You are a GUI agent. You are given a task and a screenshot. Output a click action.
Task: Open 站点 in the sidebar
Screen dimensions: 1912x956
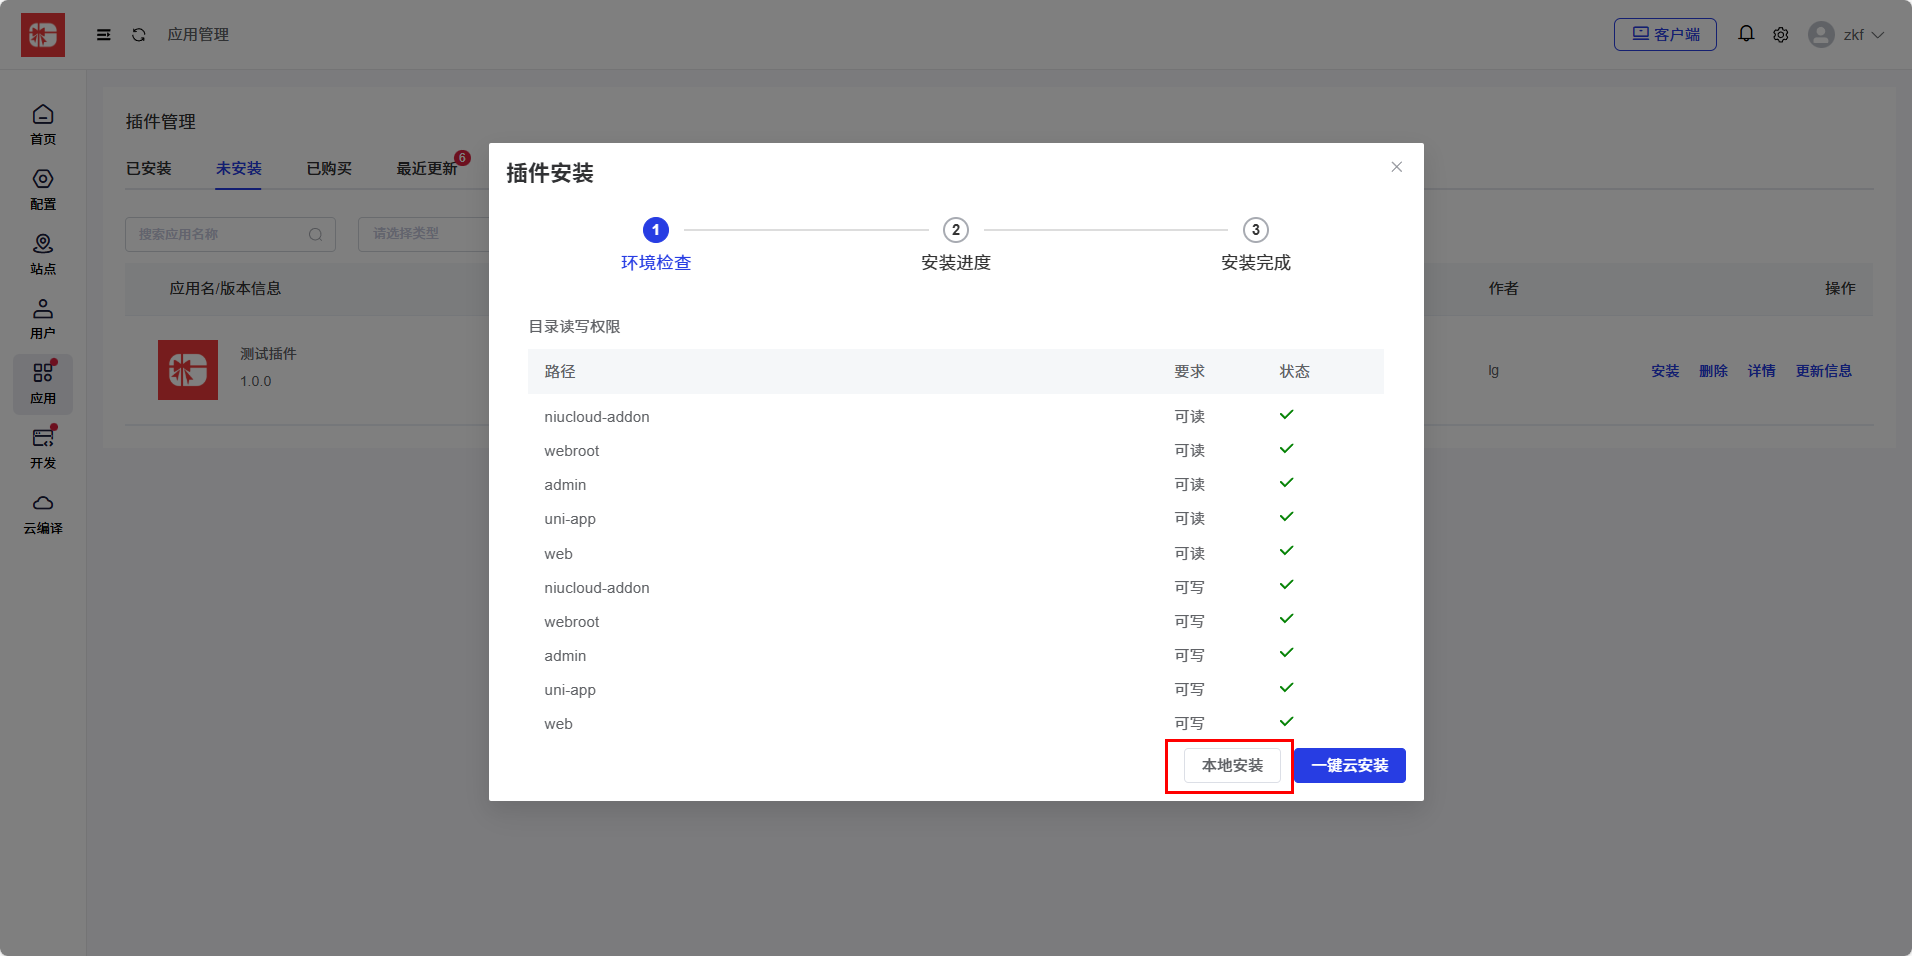tap(43, 255)
